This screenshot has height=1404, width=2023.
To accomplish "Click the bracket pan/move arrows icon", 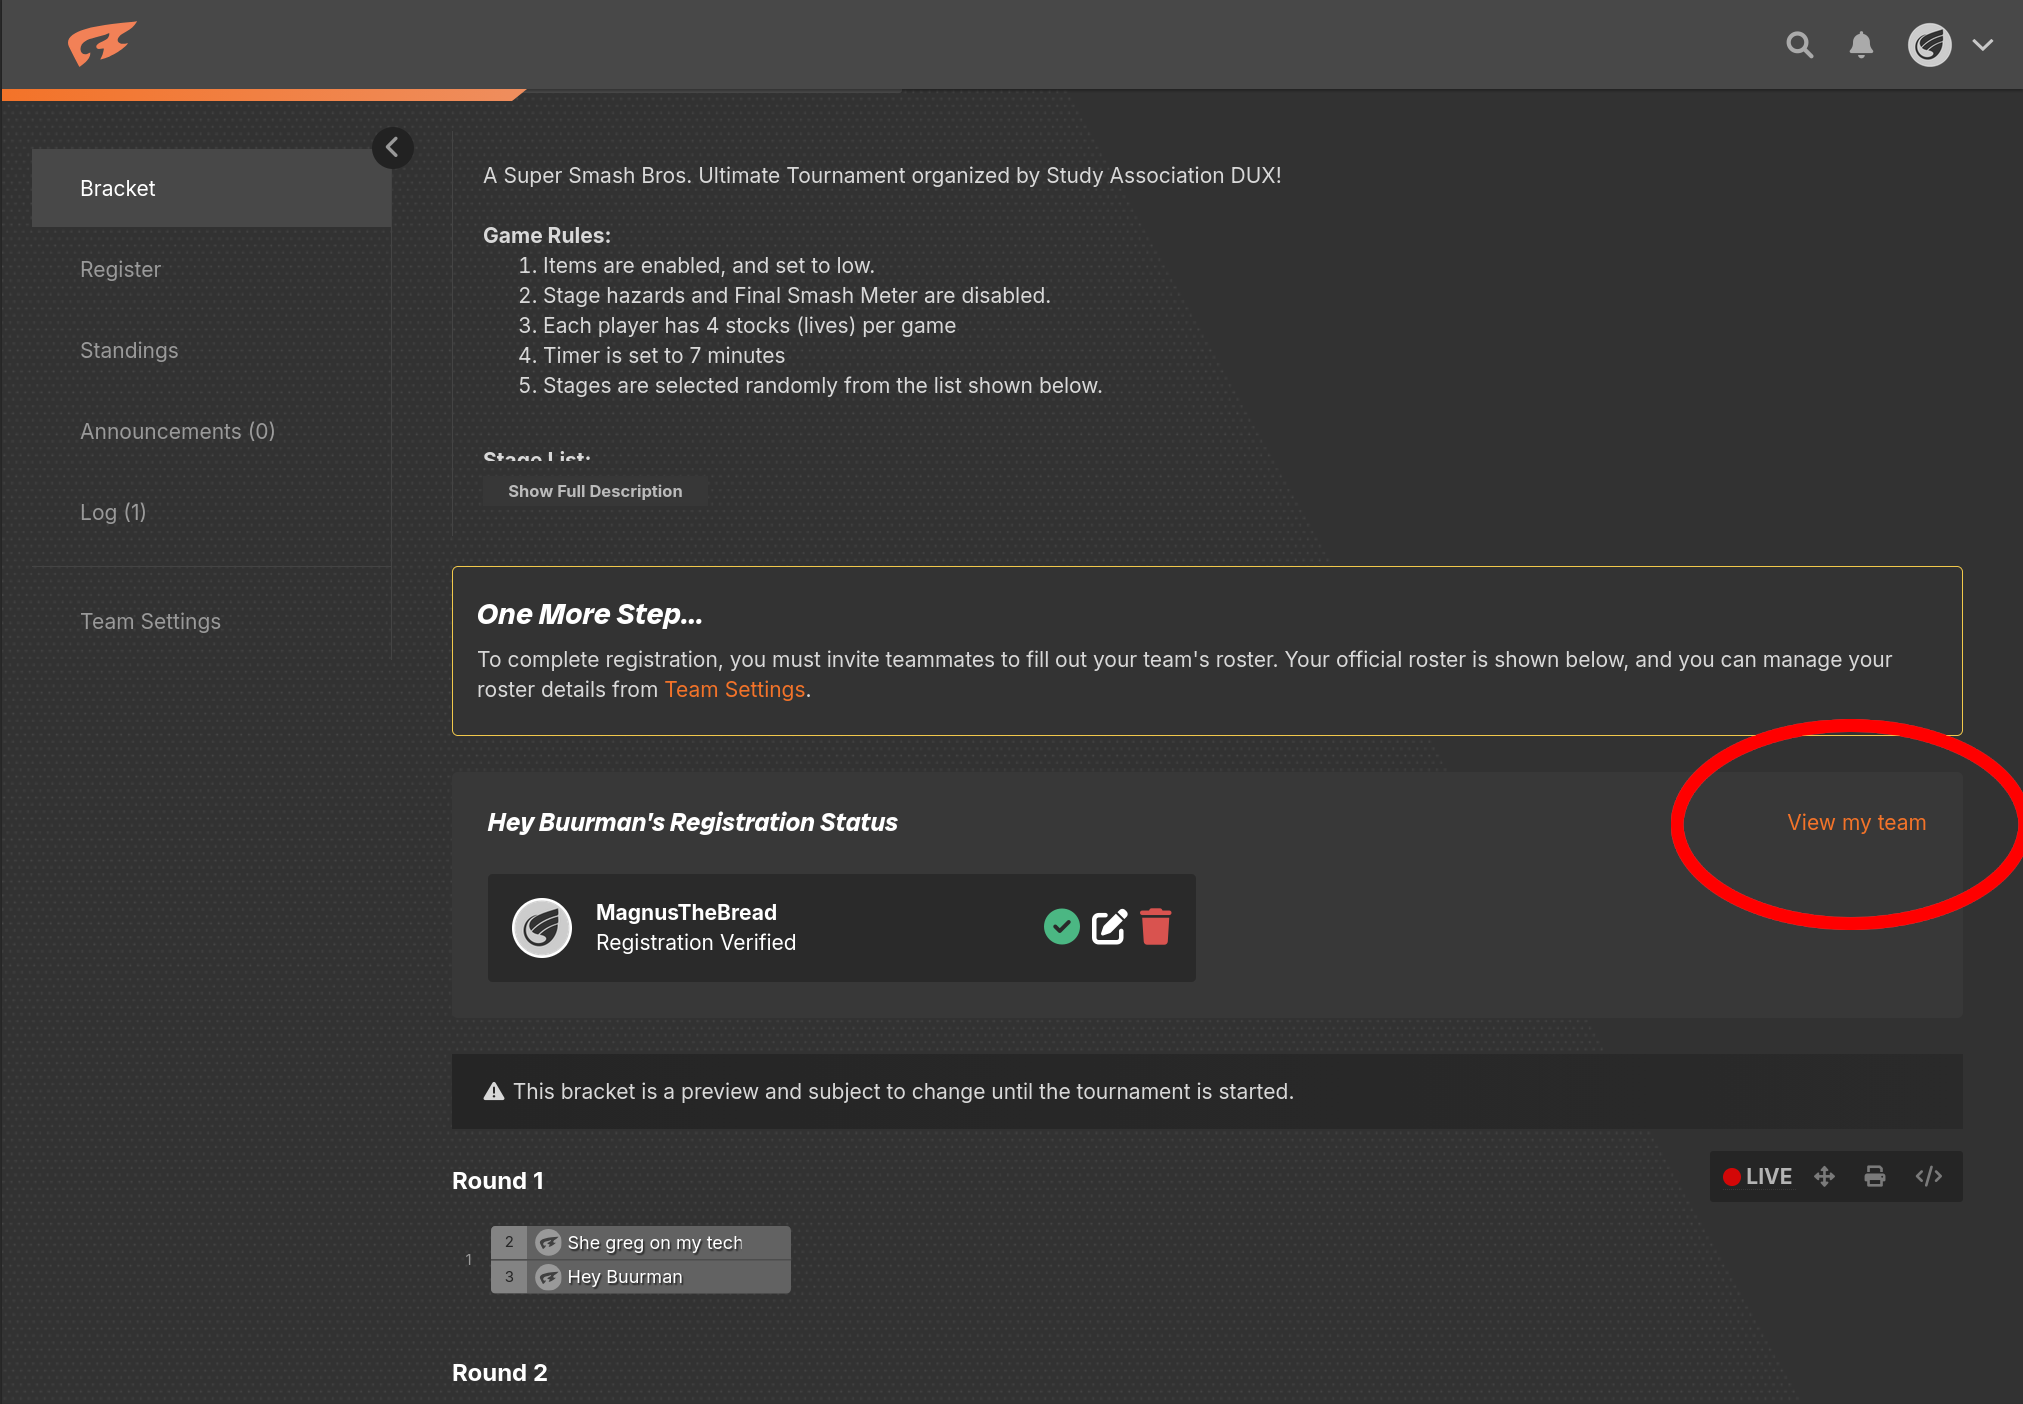I will (1824, 1177).
